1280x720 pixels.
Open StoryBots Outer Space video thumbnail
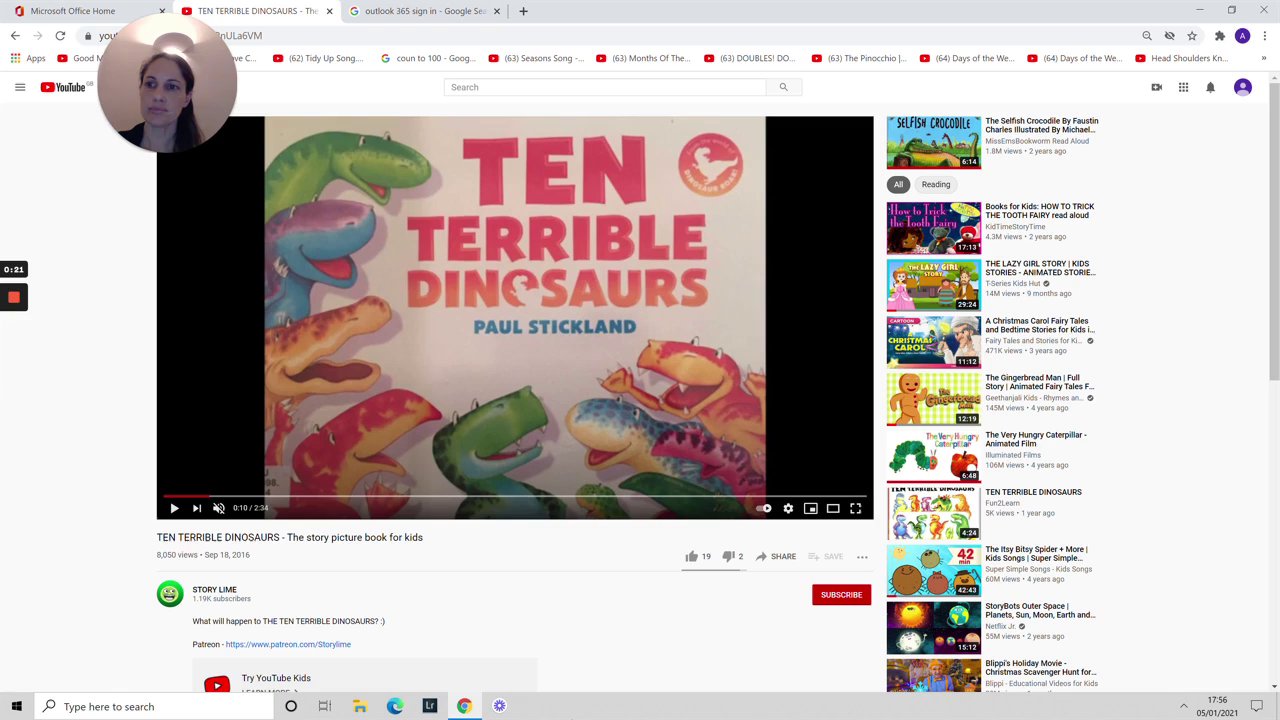point(934,627)
